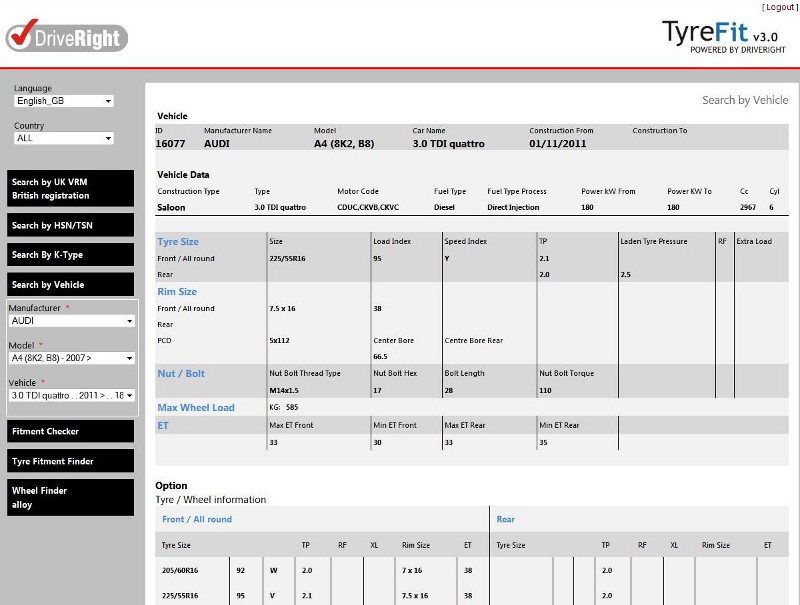The height and width of the screenshot is (605, 800).
Task: Click the Max Wheel Load heading
Action: (x=196, y=408)
